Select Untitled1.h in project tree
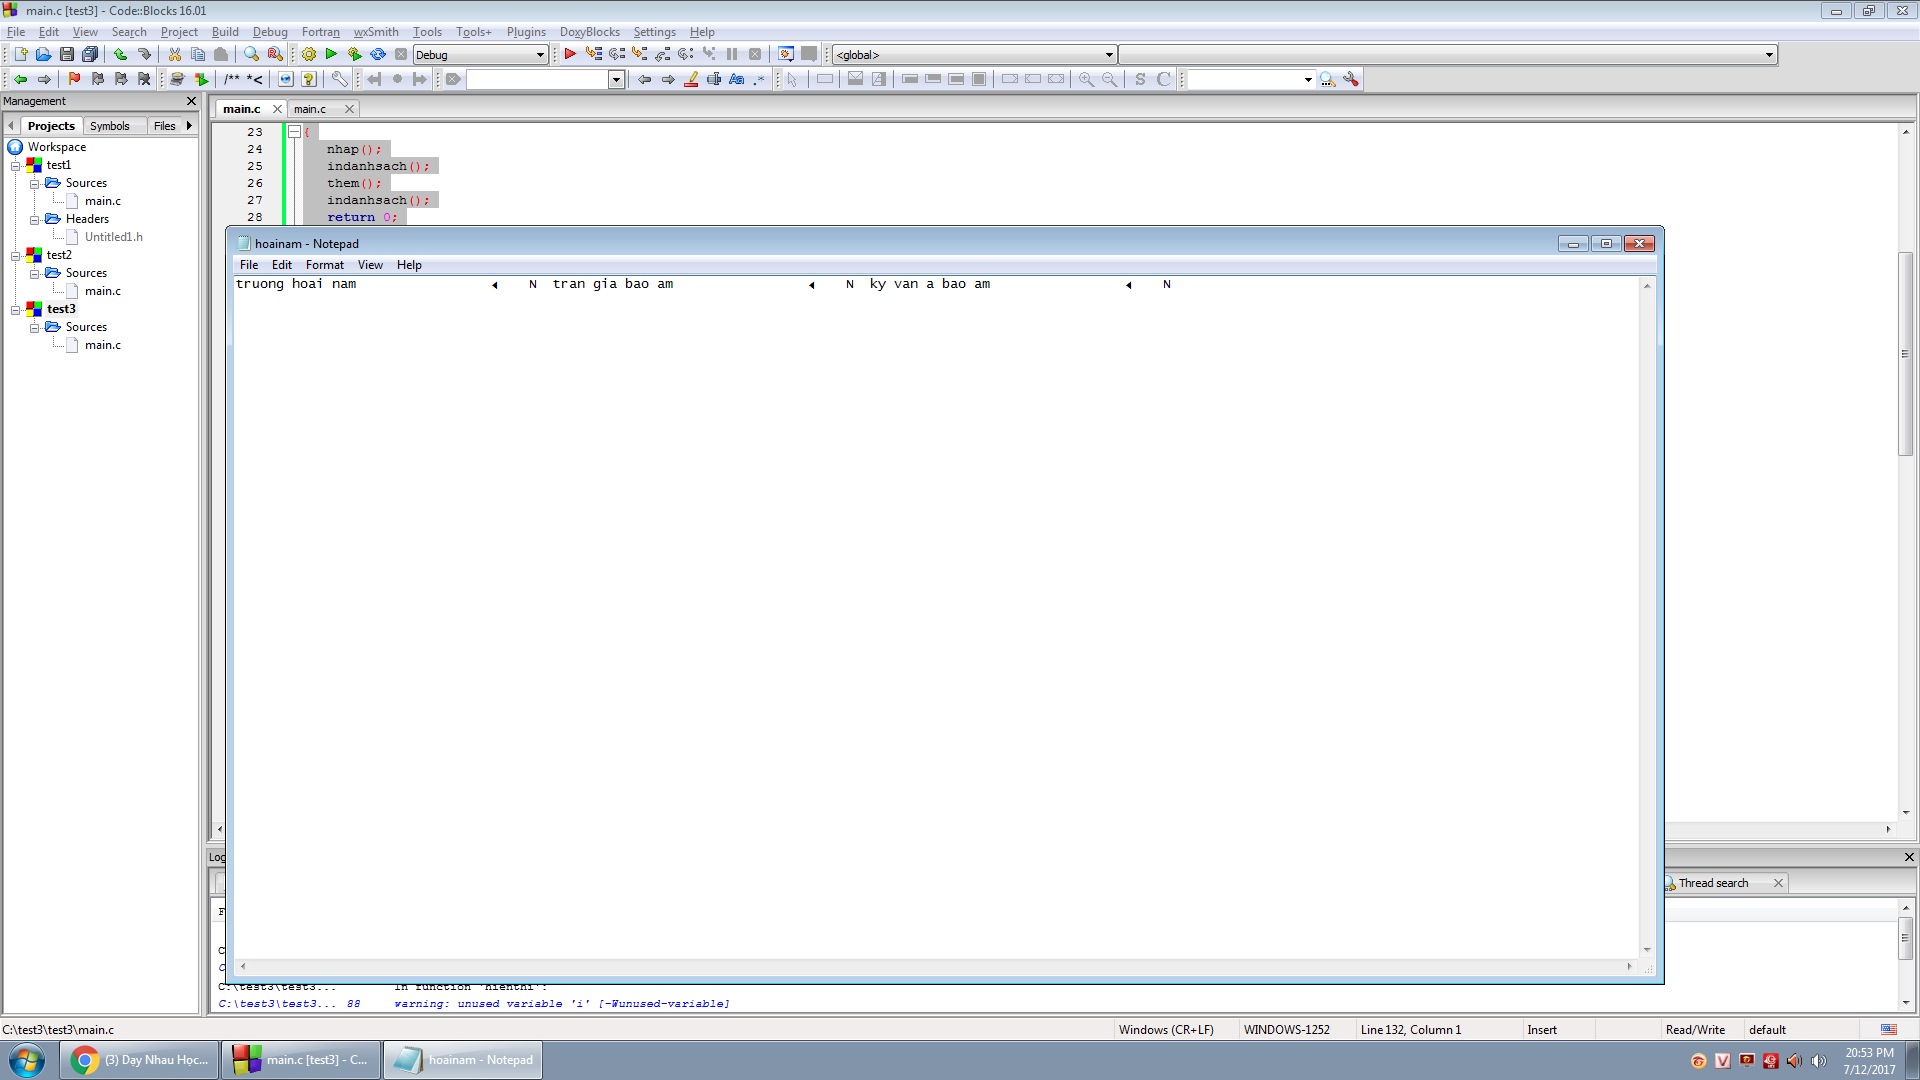1920x1080 pixels. tap(113, 237)
